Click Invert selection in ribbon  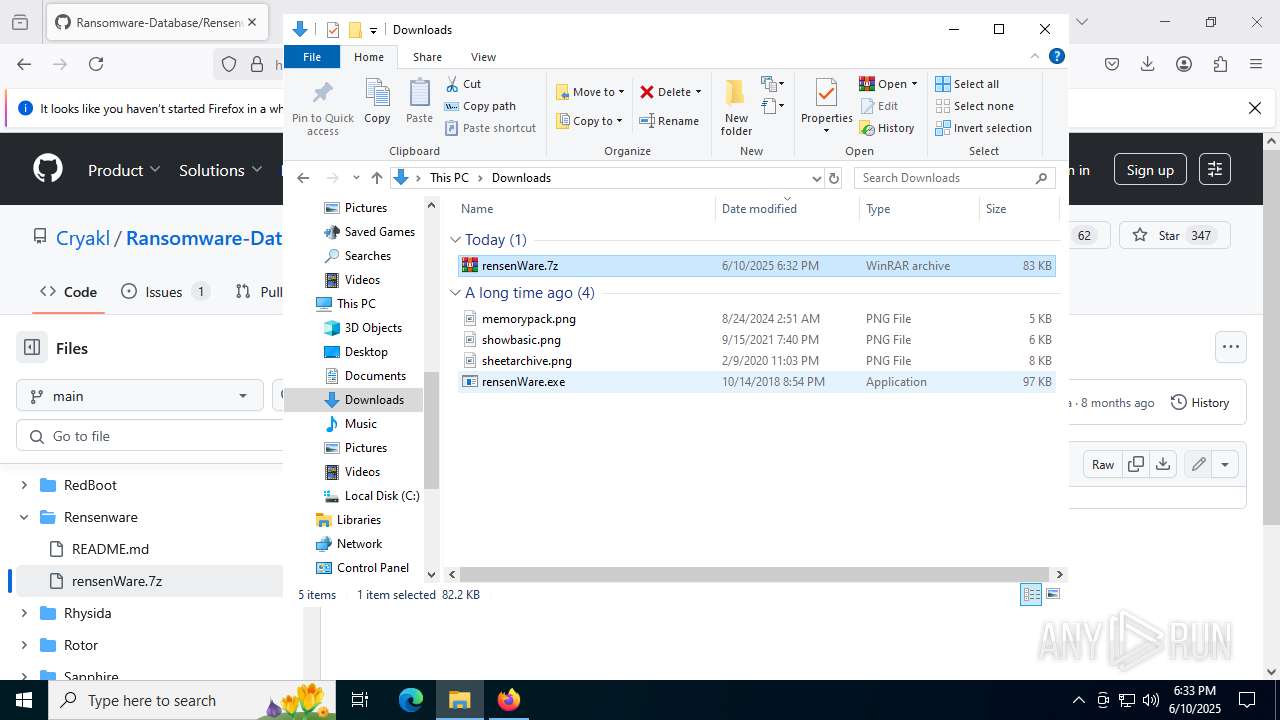click(983, 128)
